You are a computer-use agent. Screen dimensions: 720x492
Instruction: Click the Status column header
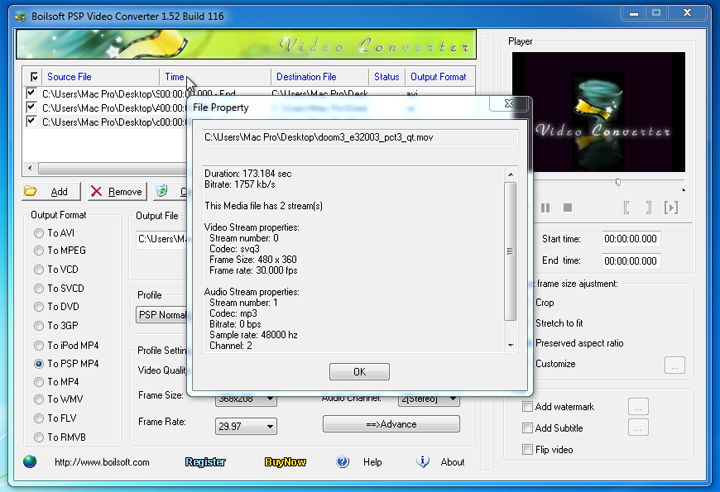(x=386, y=77)
